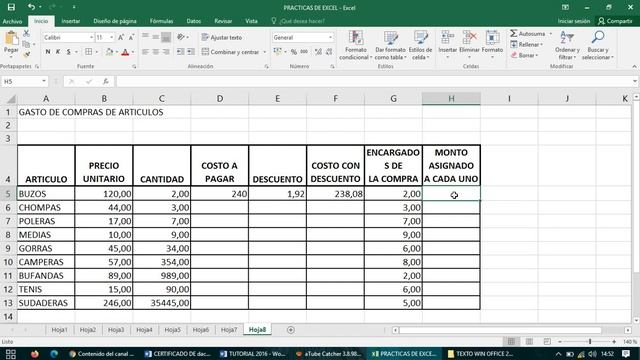Toggle bold (N) formatting
This screenshot has width=640, height=360.
48,52
